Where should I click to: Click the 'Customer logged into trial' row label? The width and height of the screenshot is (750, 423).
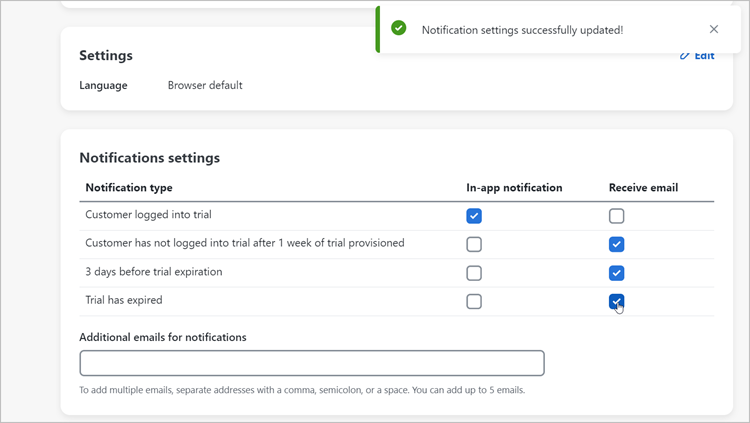[148, 214]
